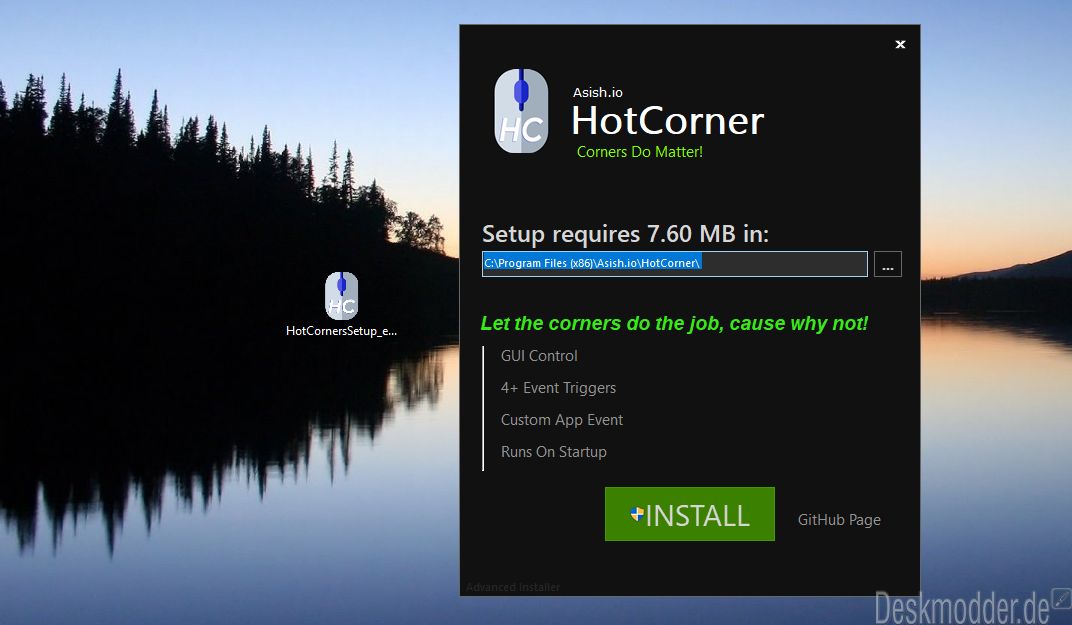Click inside the installation path field

pos(675,264)
